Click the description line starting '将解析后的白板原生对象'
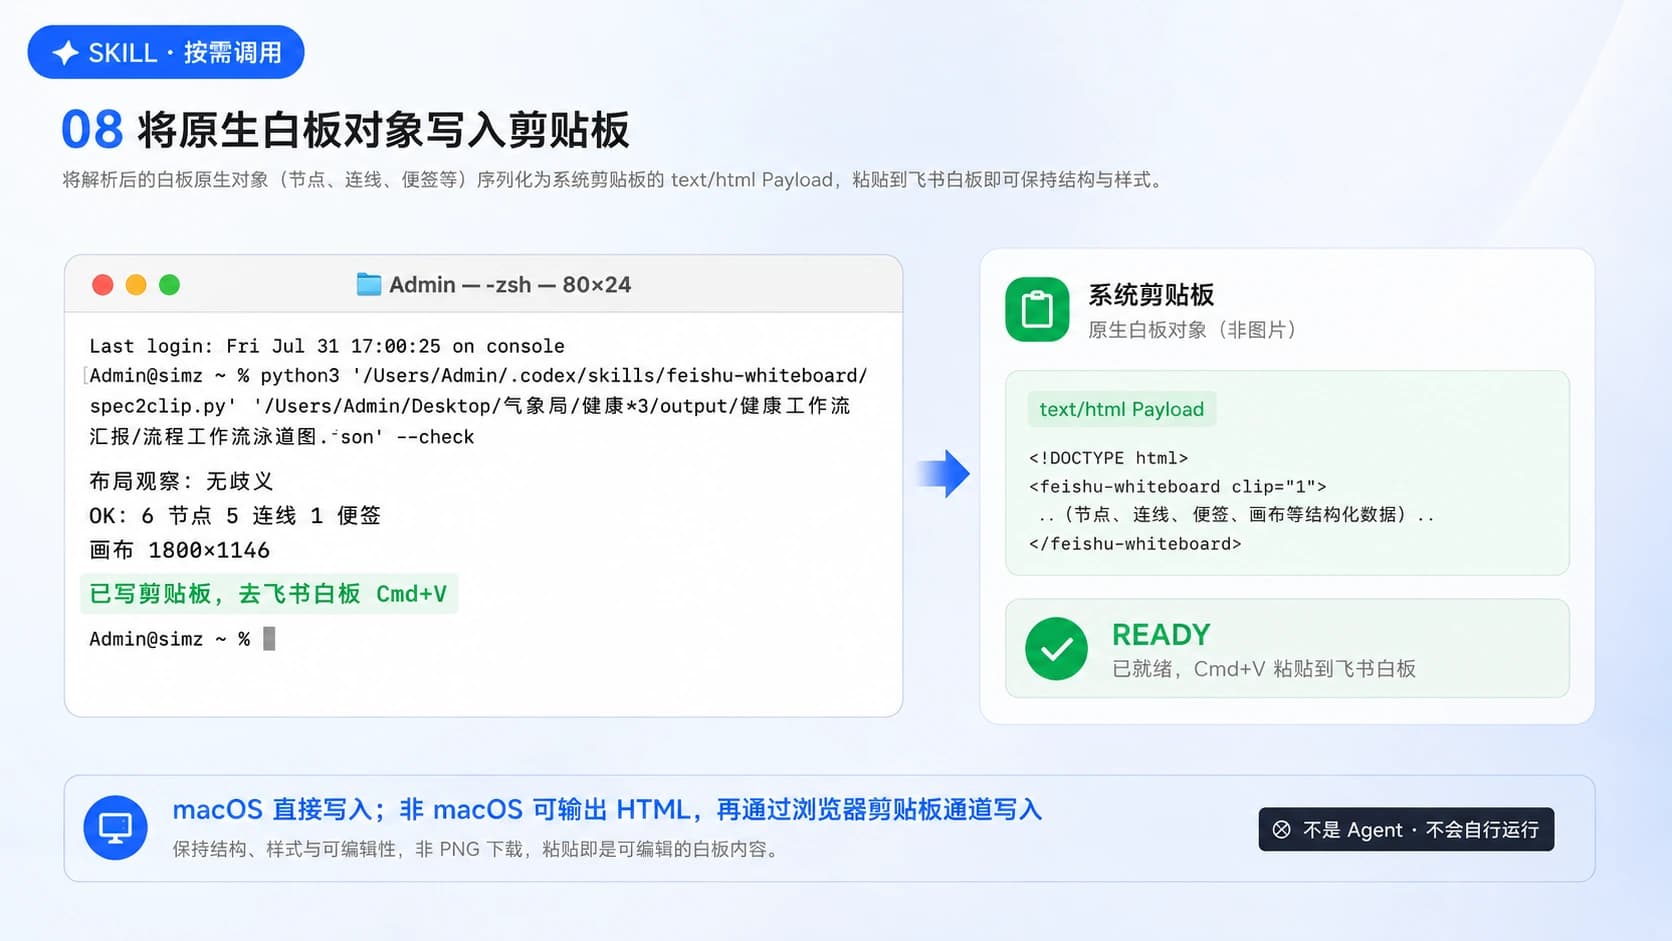Image resolution: width=1672 pixels, height=941 pixels. tap(614, 180)
